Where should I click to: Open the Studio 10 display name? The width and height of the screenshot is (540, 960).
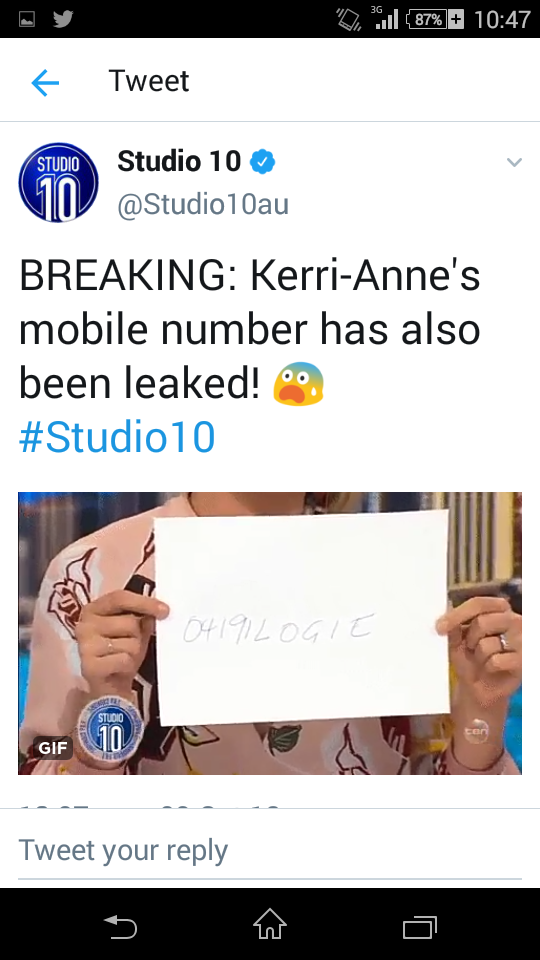pyautogui.click(x=179, y=161)
